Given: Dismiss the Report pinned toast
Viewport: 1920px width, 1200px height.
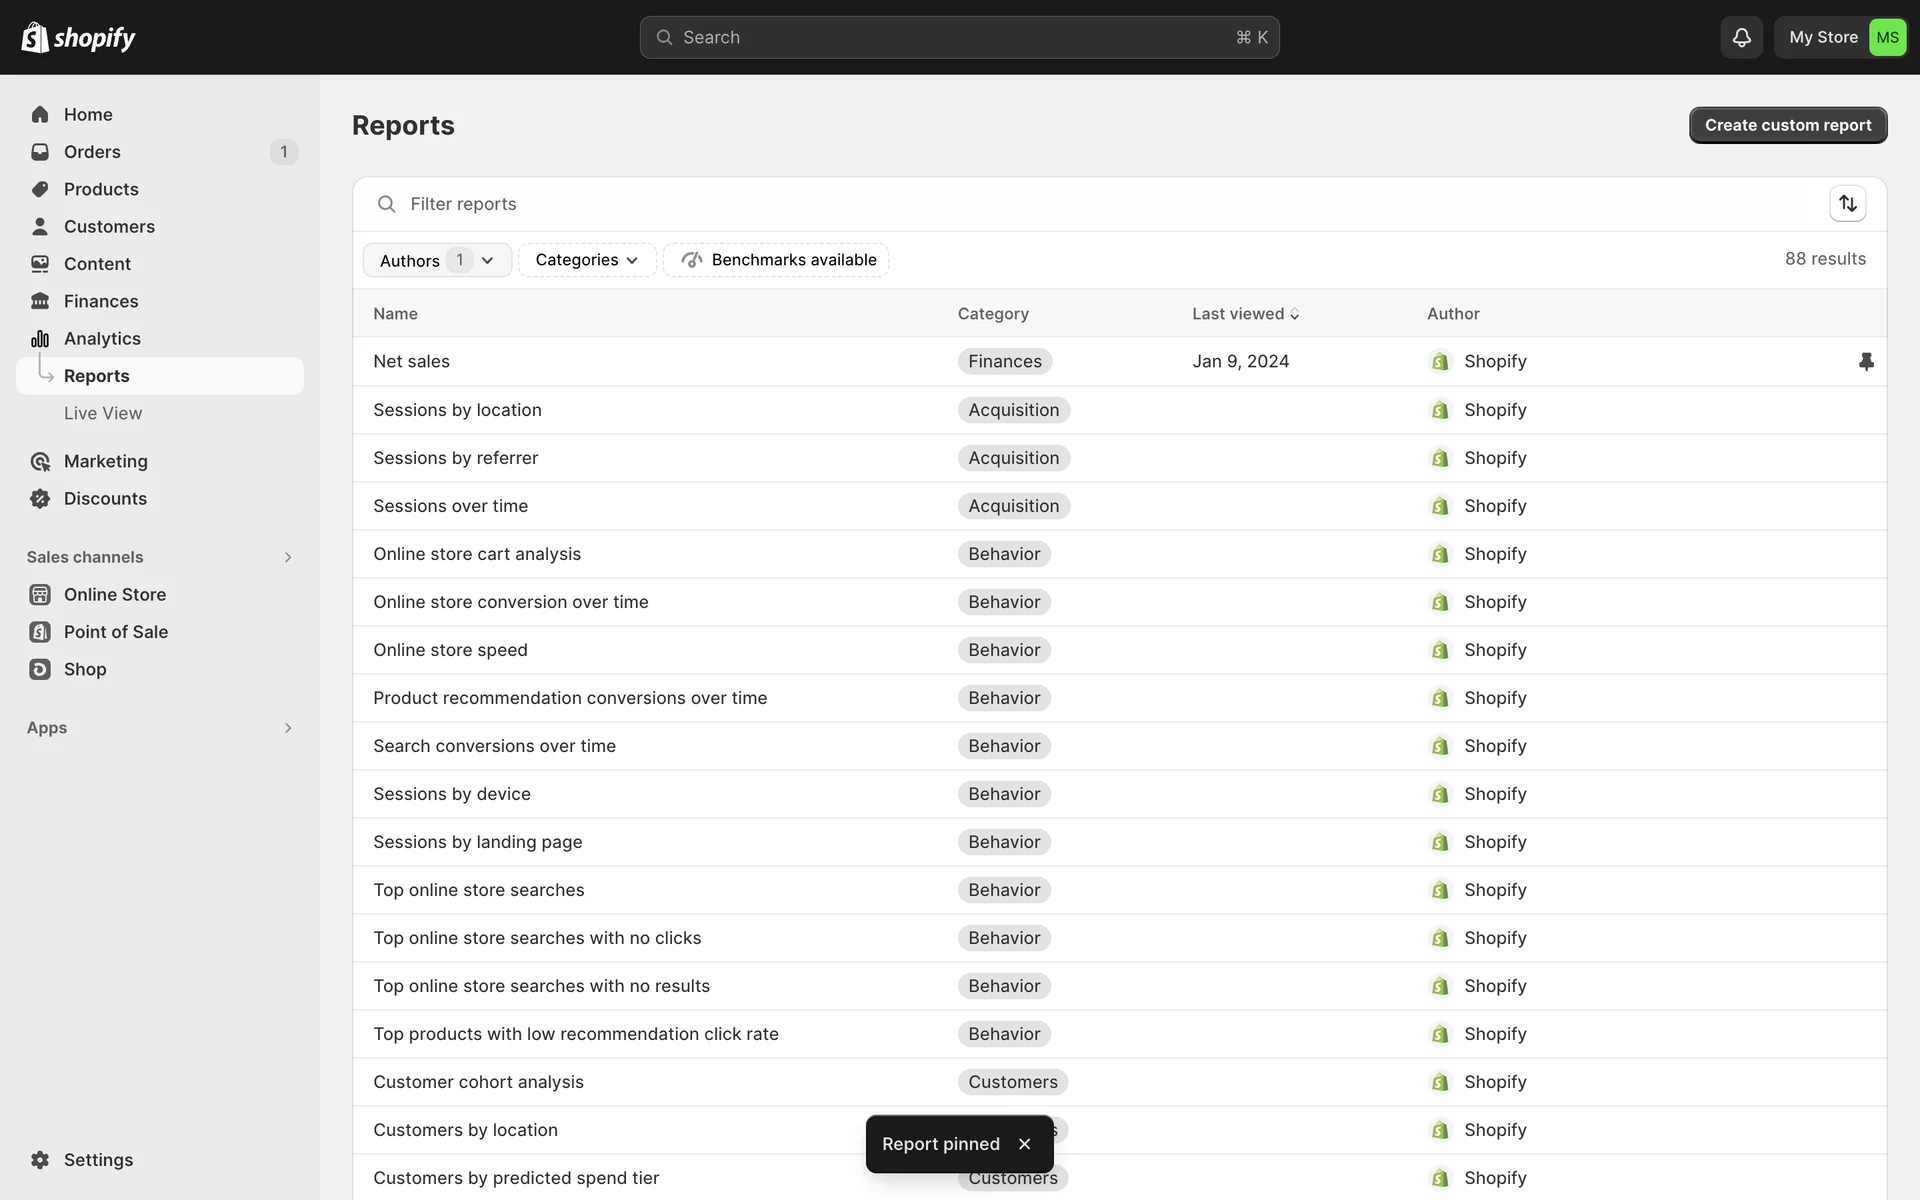Looking at the screenshot, I should pyautogui.click(x=1024, y=1144).
